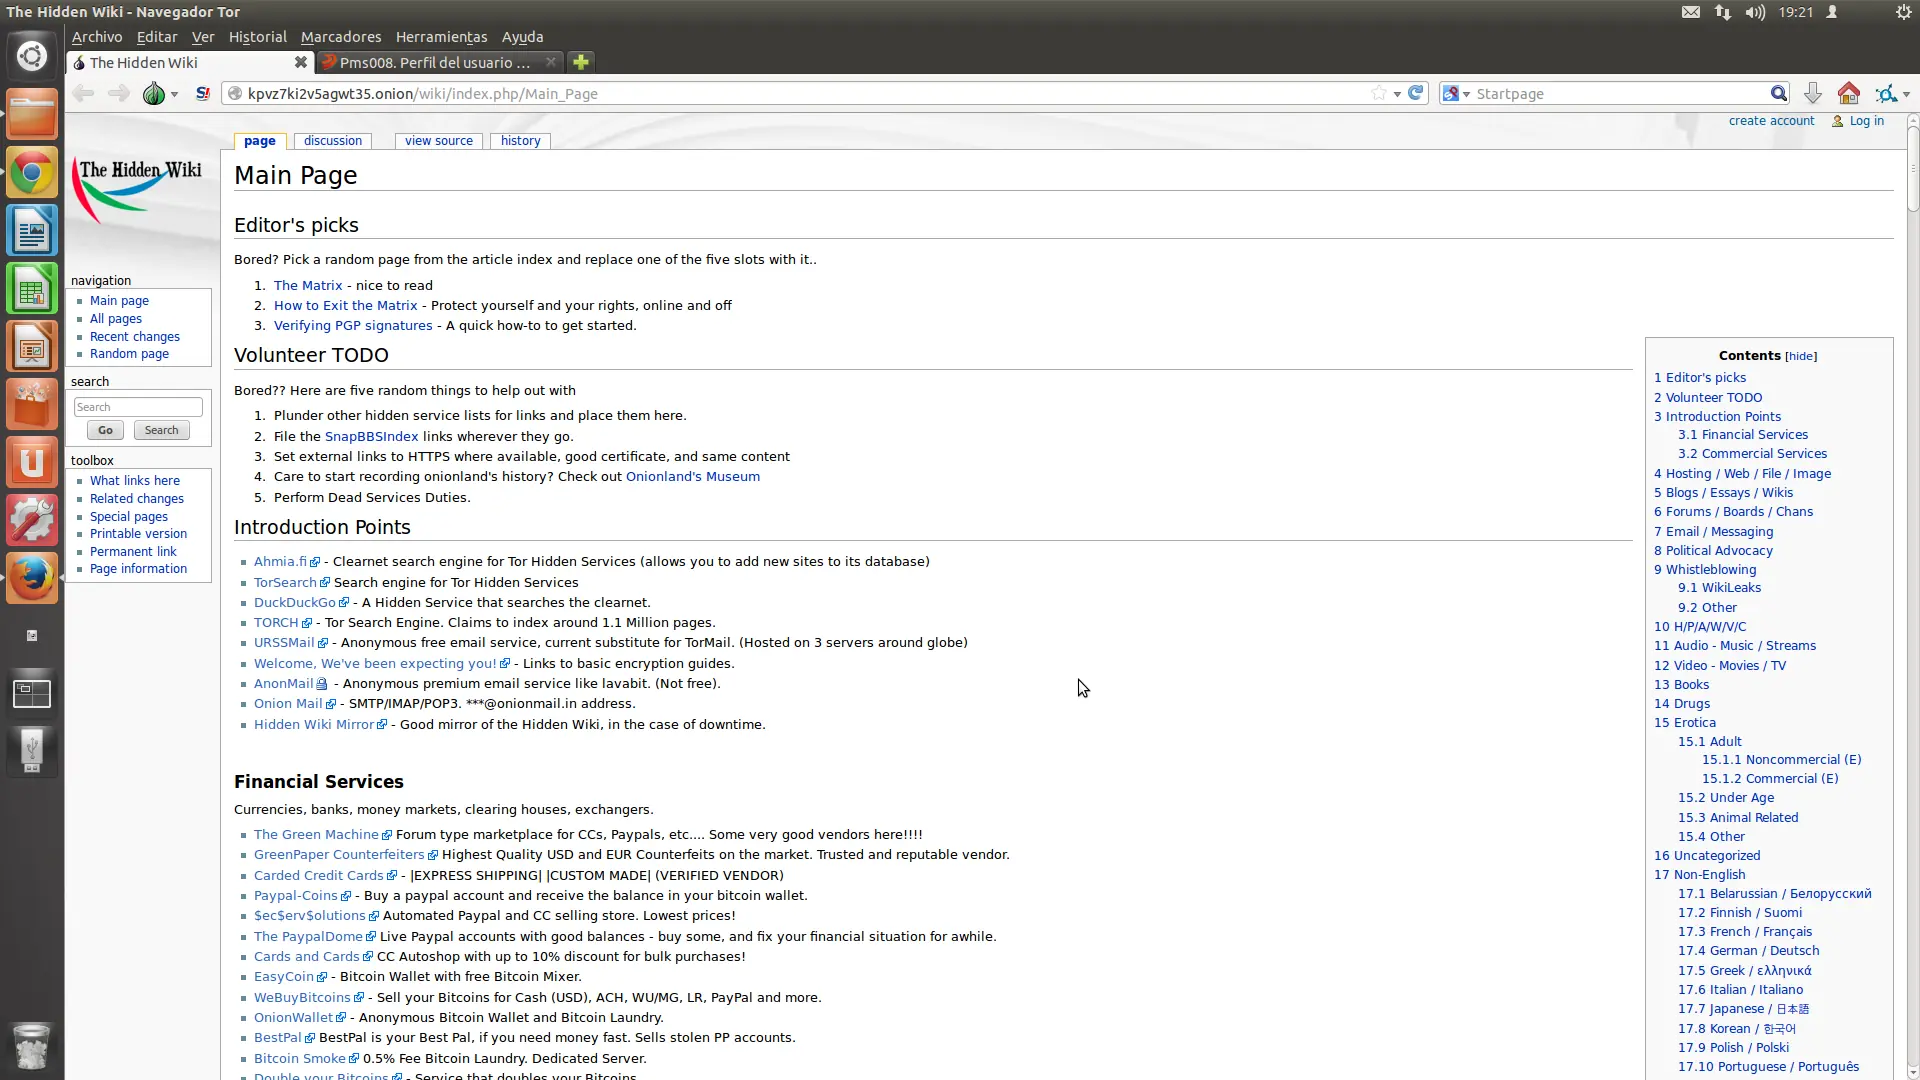Go back with the browser back arrow
Viewport: 1920px width, 1080px height.
[83, 93]
